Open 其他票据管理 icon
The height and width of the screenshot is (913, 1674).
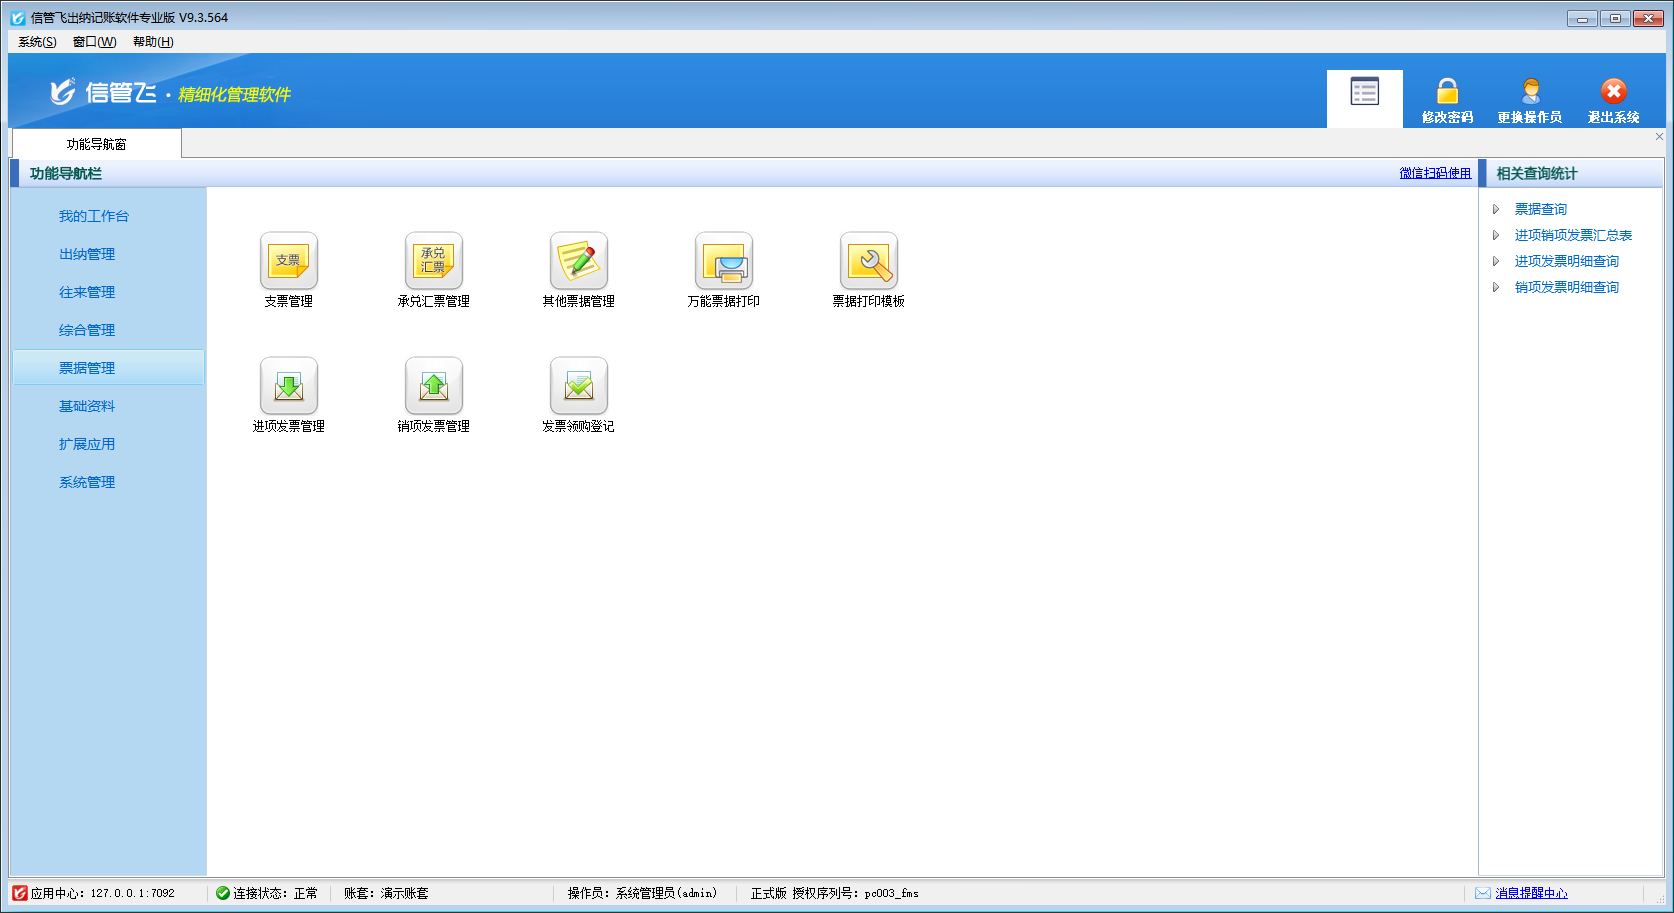point(578,261)
